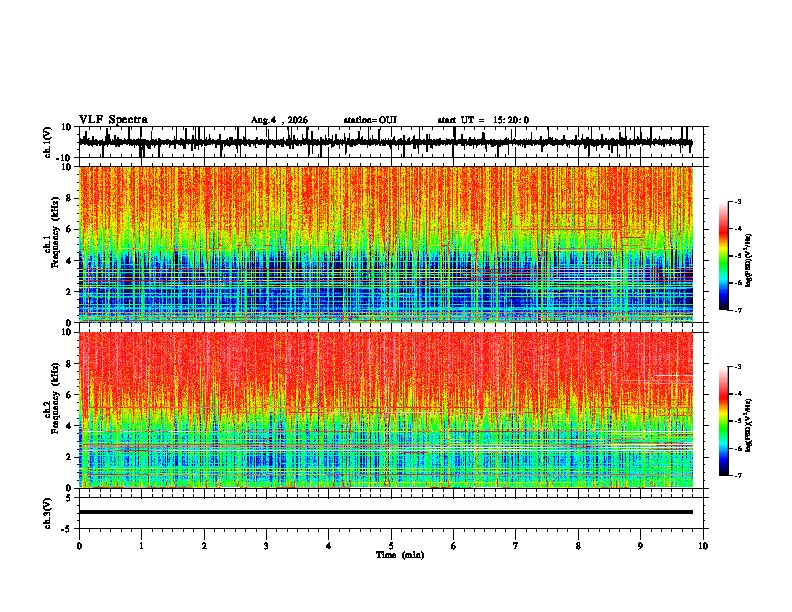This screenshot has height=612, width=792.
Task: Click the ch.2 "Frequency (kHz)" axis label
Action: click(56, 398)
